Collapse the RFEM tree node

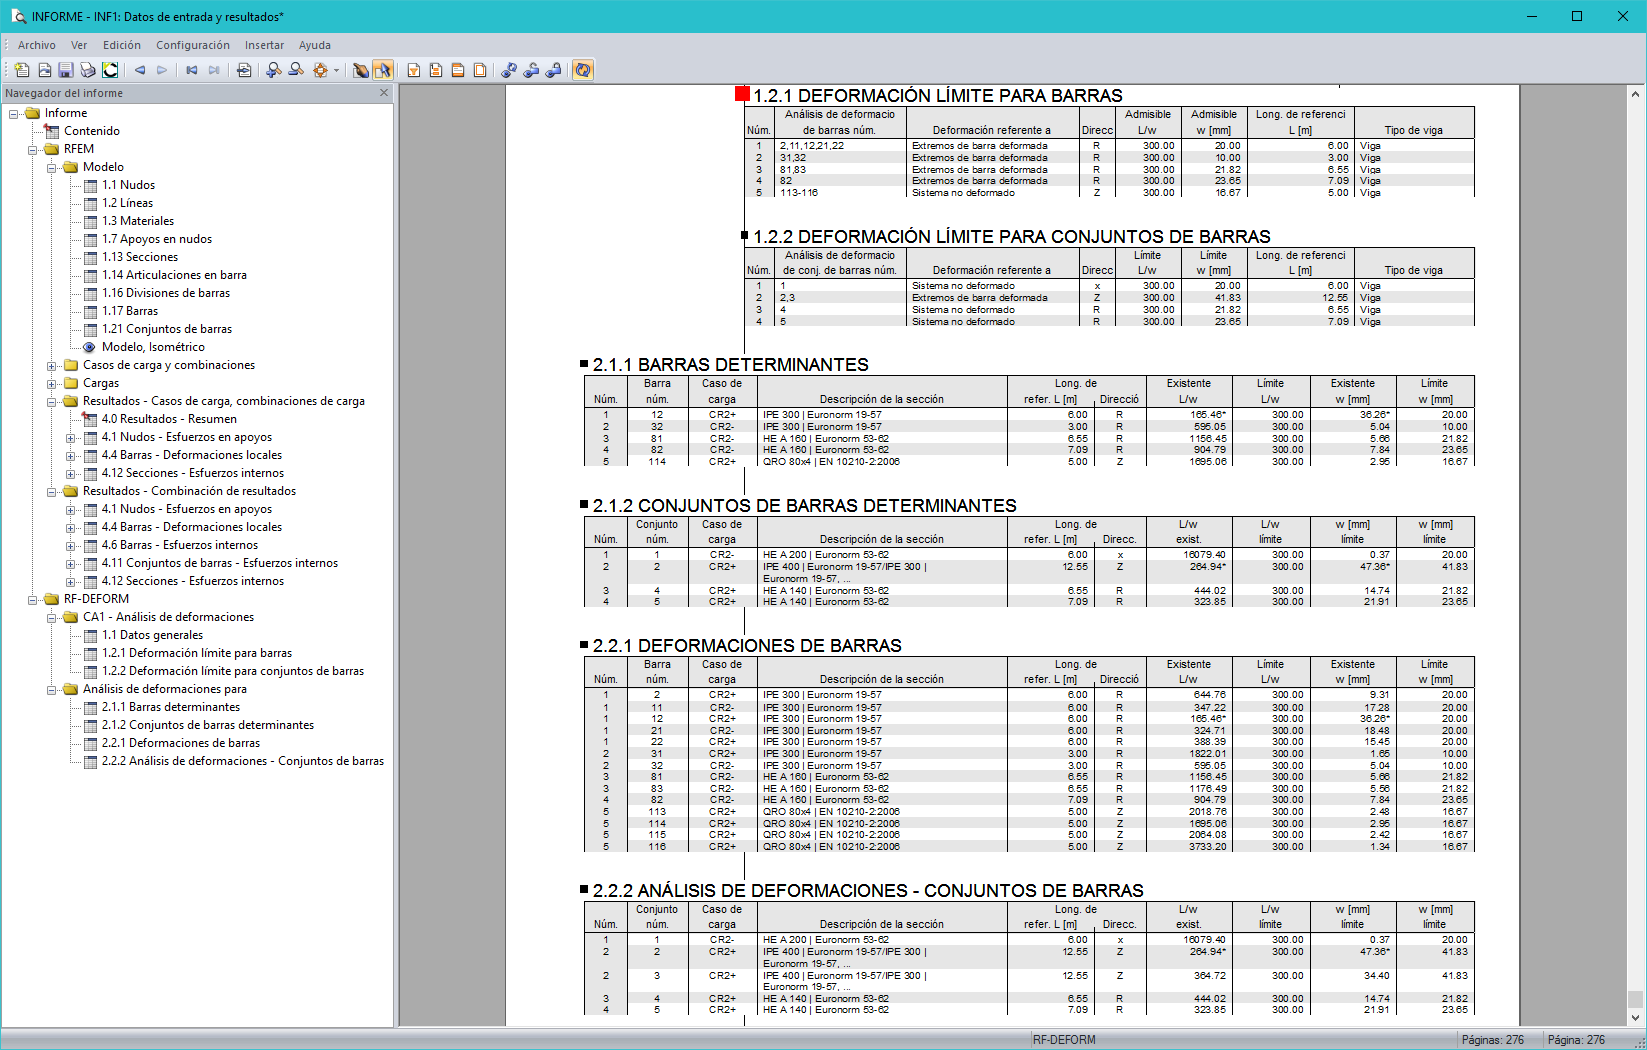[33, 149]
